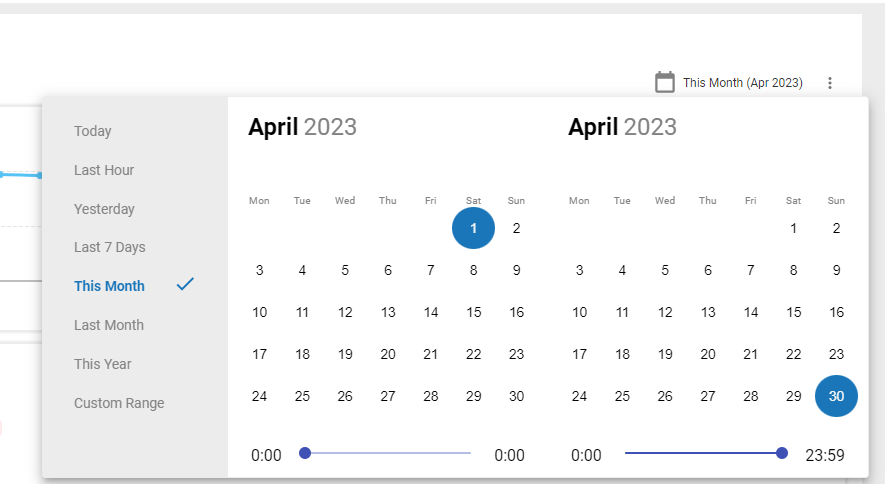
Task: Select the Today preset
Action: (x=93, y=131)
